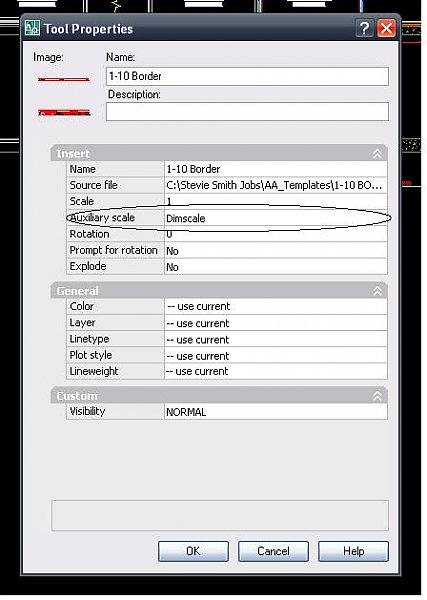Click the tool Name text field
427x600 pixels.
click(x=247, y=76)
